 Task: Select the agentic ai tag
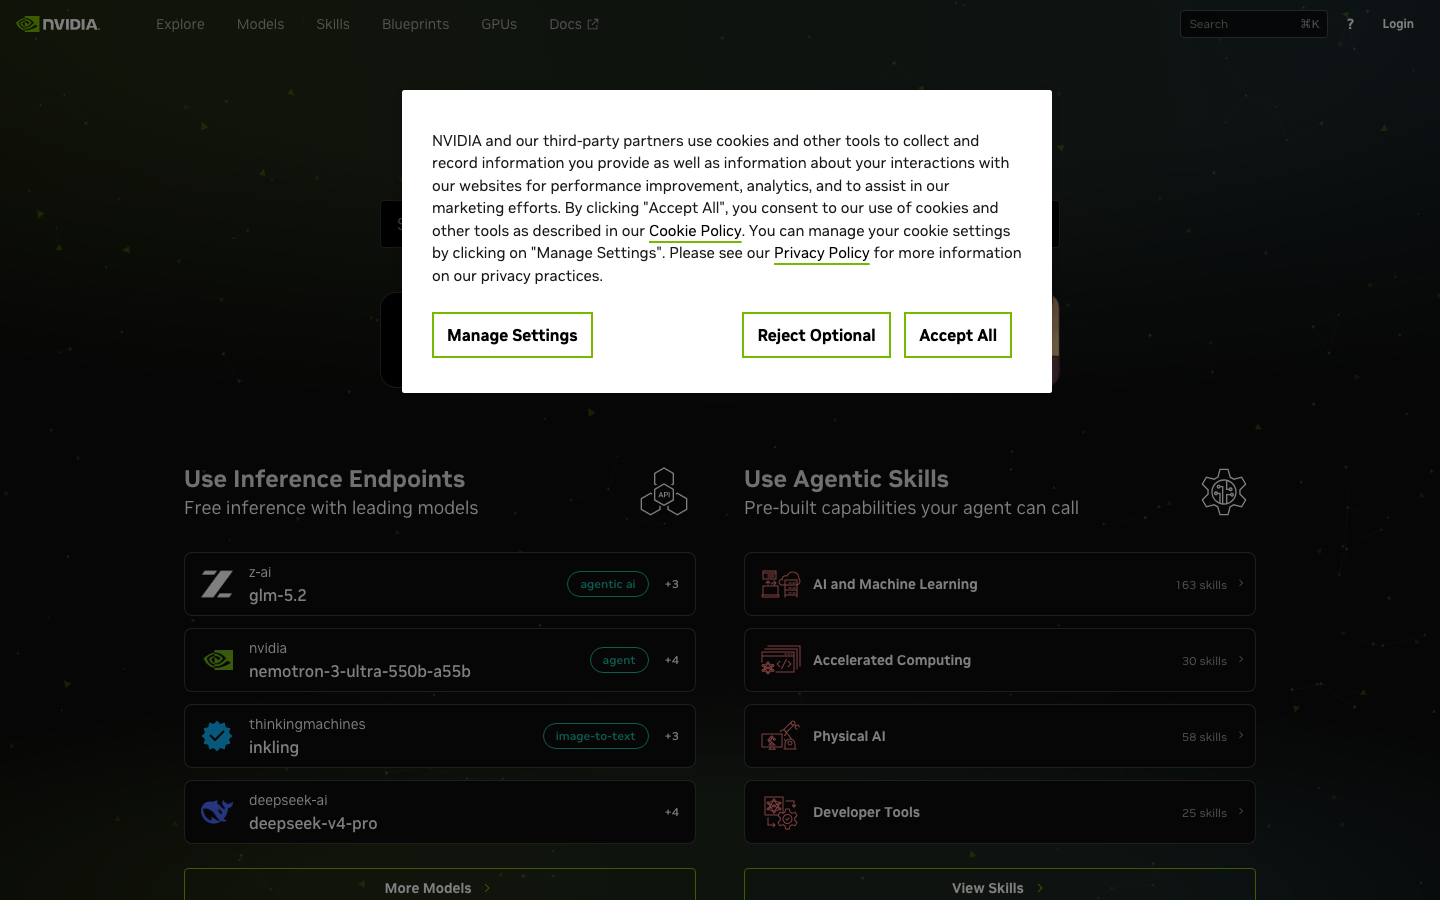(608, 584)
